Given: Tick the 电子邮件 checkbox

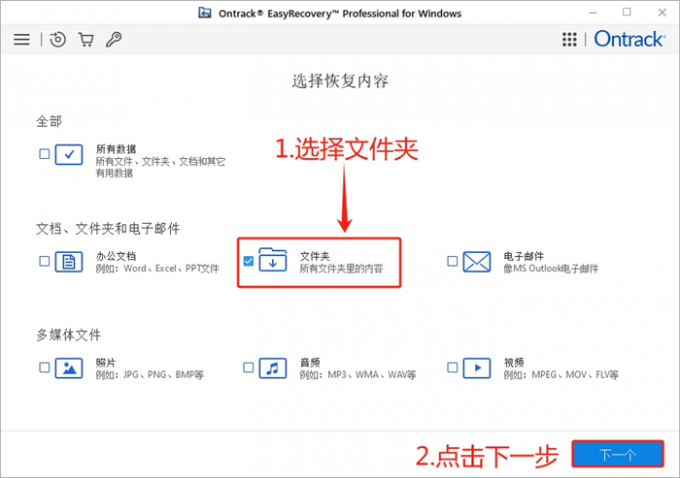Looking at the screenshot, I should pos(452,261).
